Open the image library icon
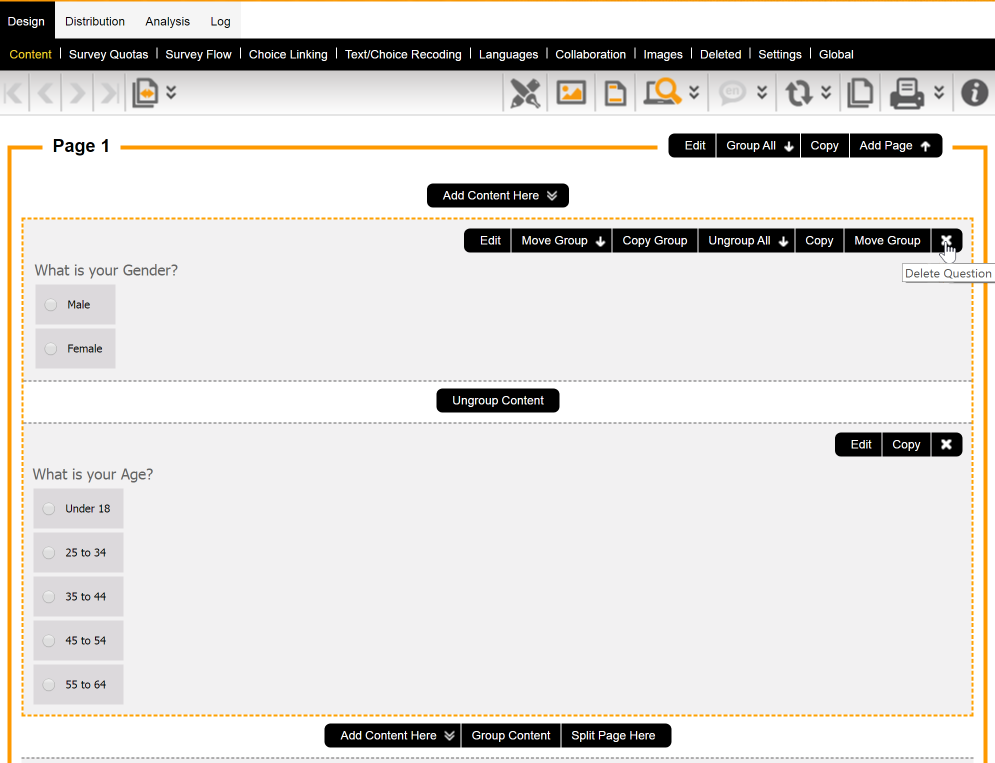 tap(570, 92)
